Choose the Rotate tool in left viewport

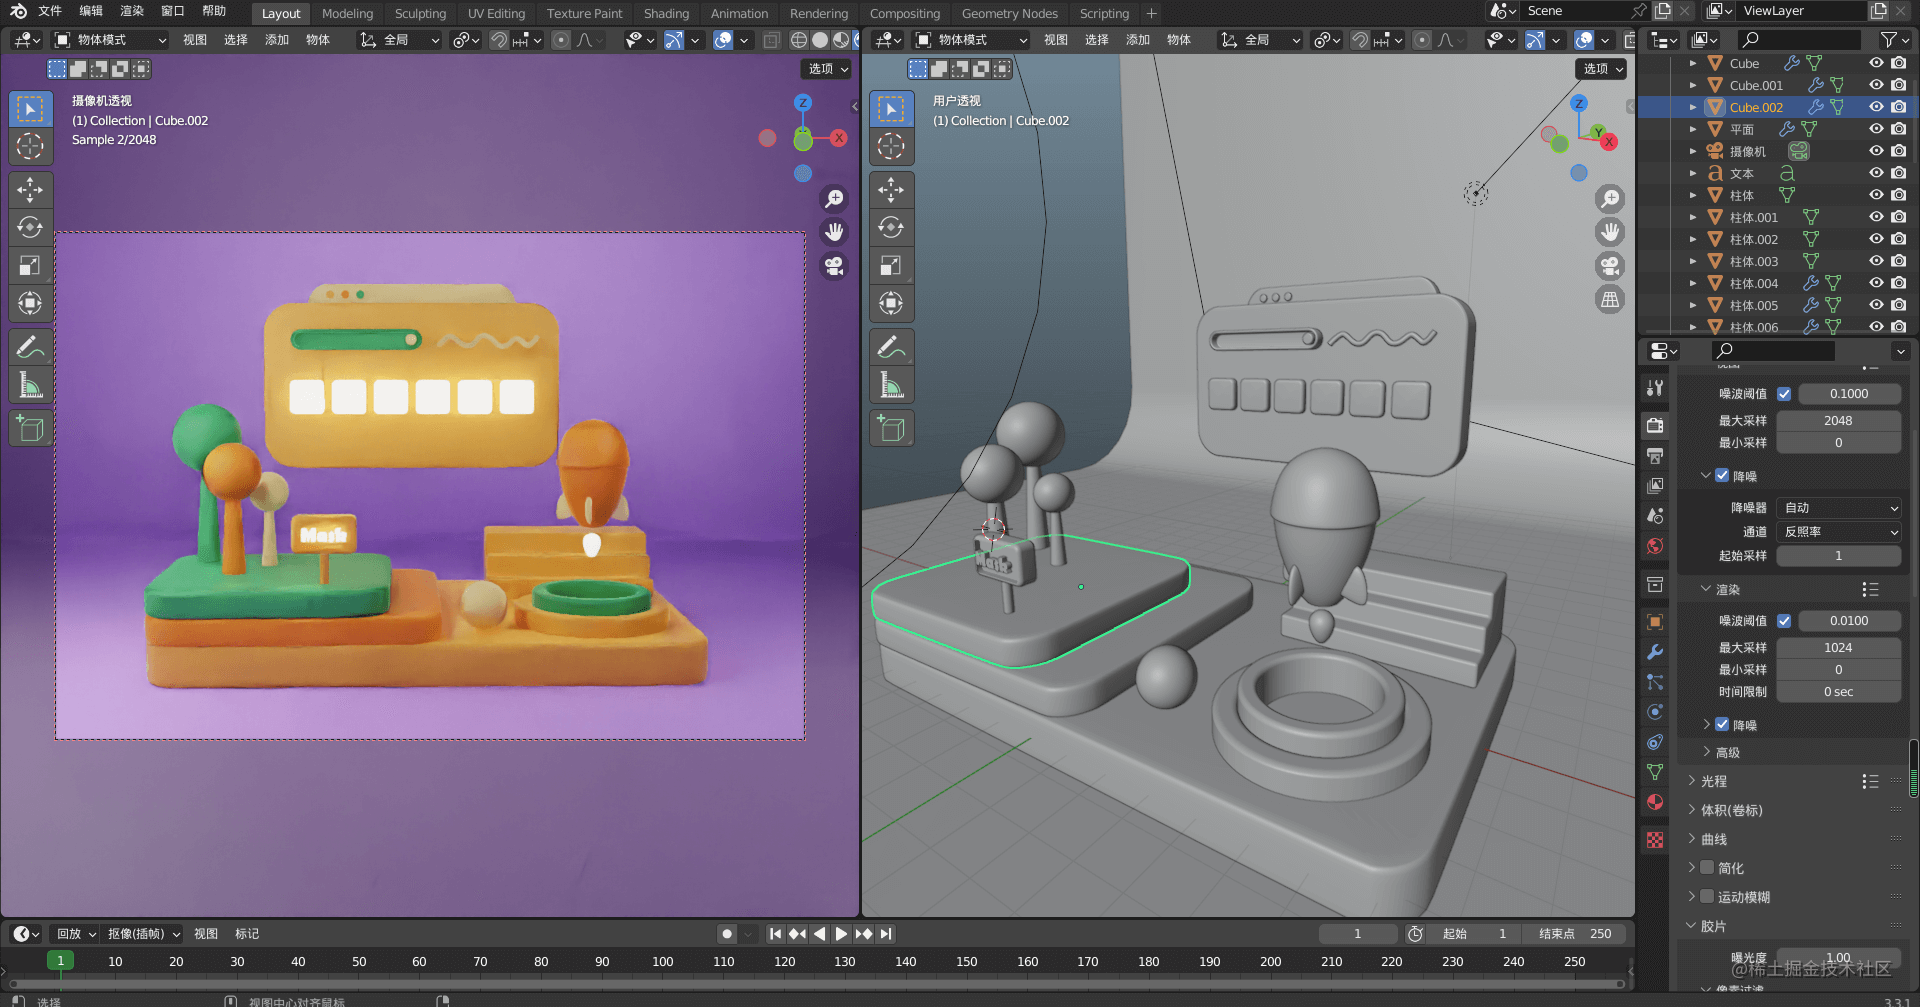pos(30,227)
